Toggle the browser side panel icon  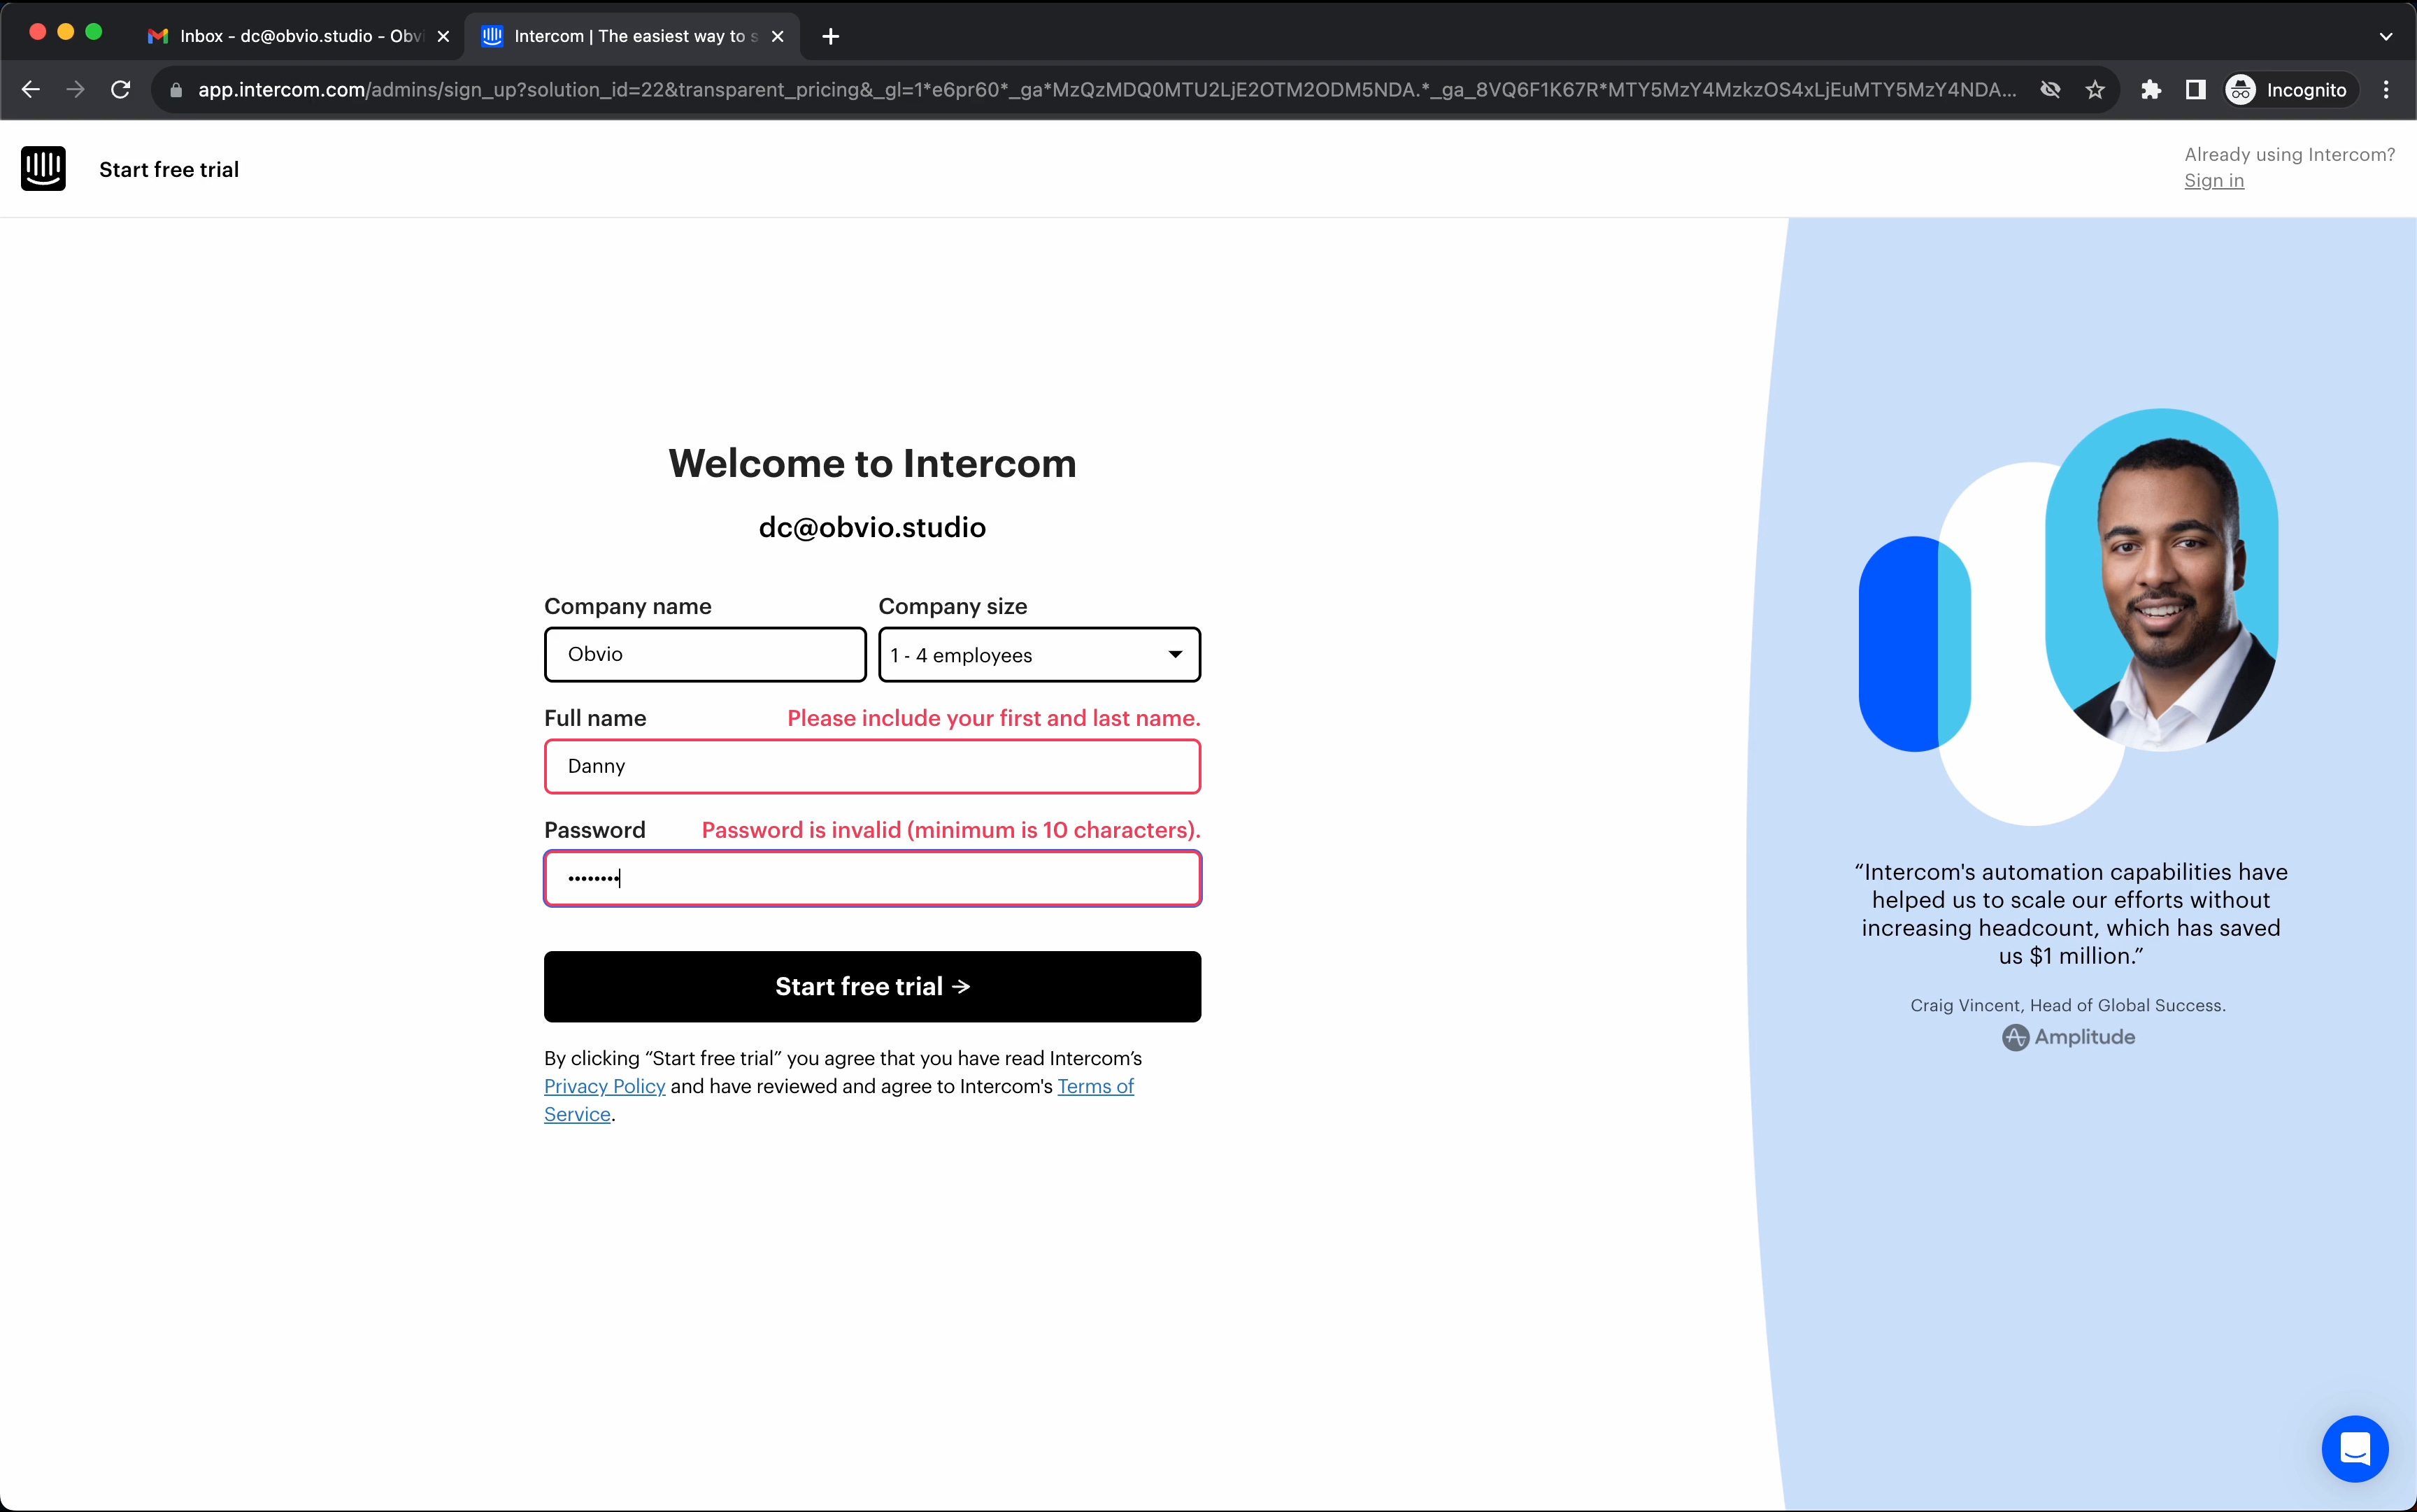coord(2195,90)
